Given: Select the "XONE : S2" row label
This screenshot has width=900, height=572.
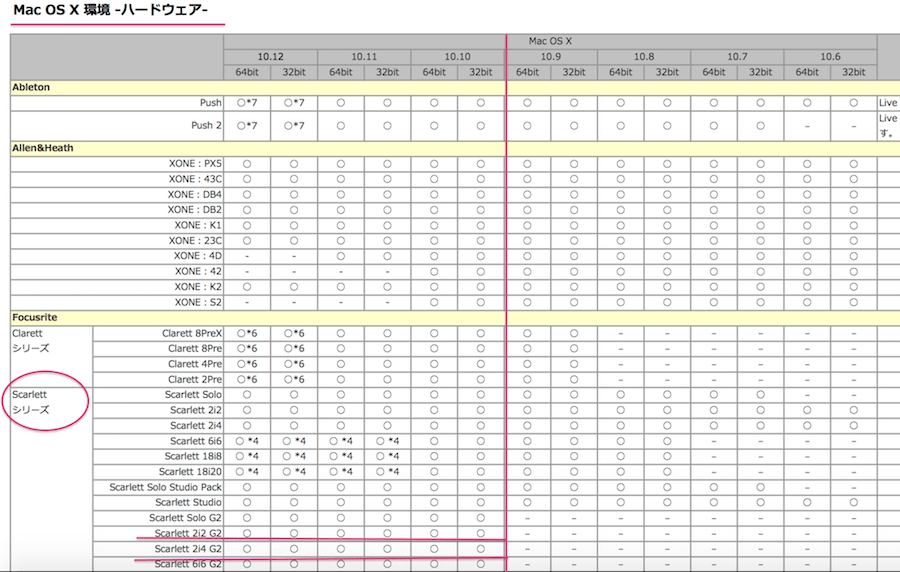Looking at the screenshot, I should point(198,302).
